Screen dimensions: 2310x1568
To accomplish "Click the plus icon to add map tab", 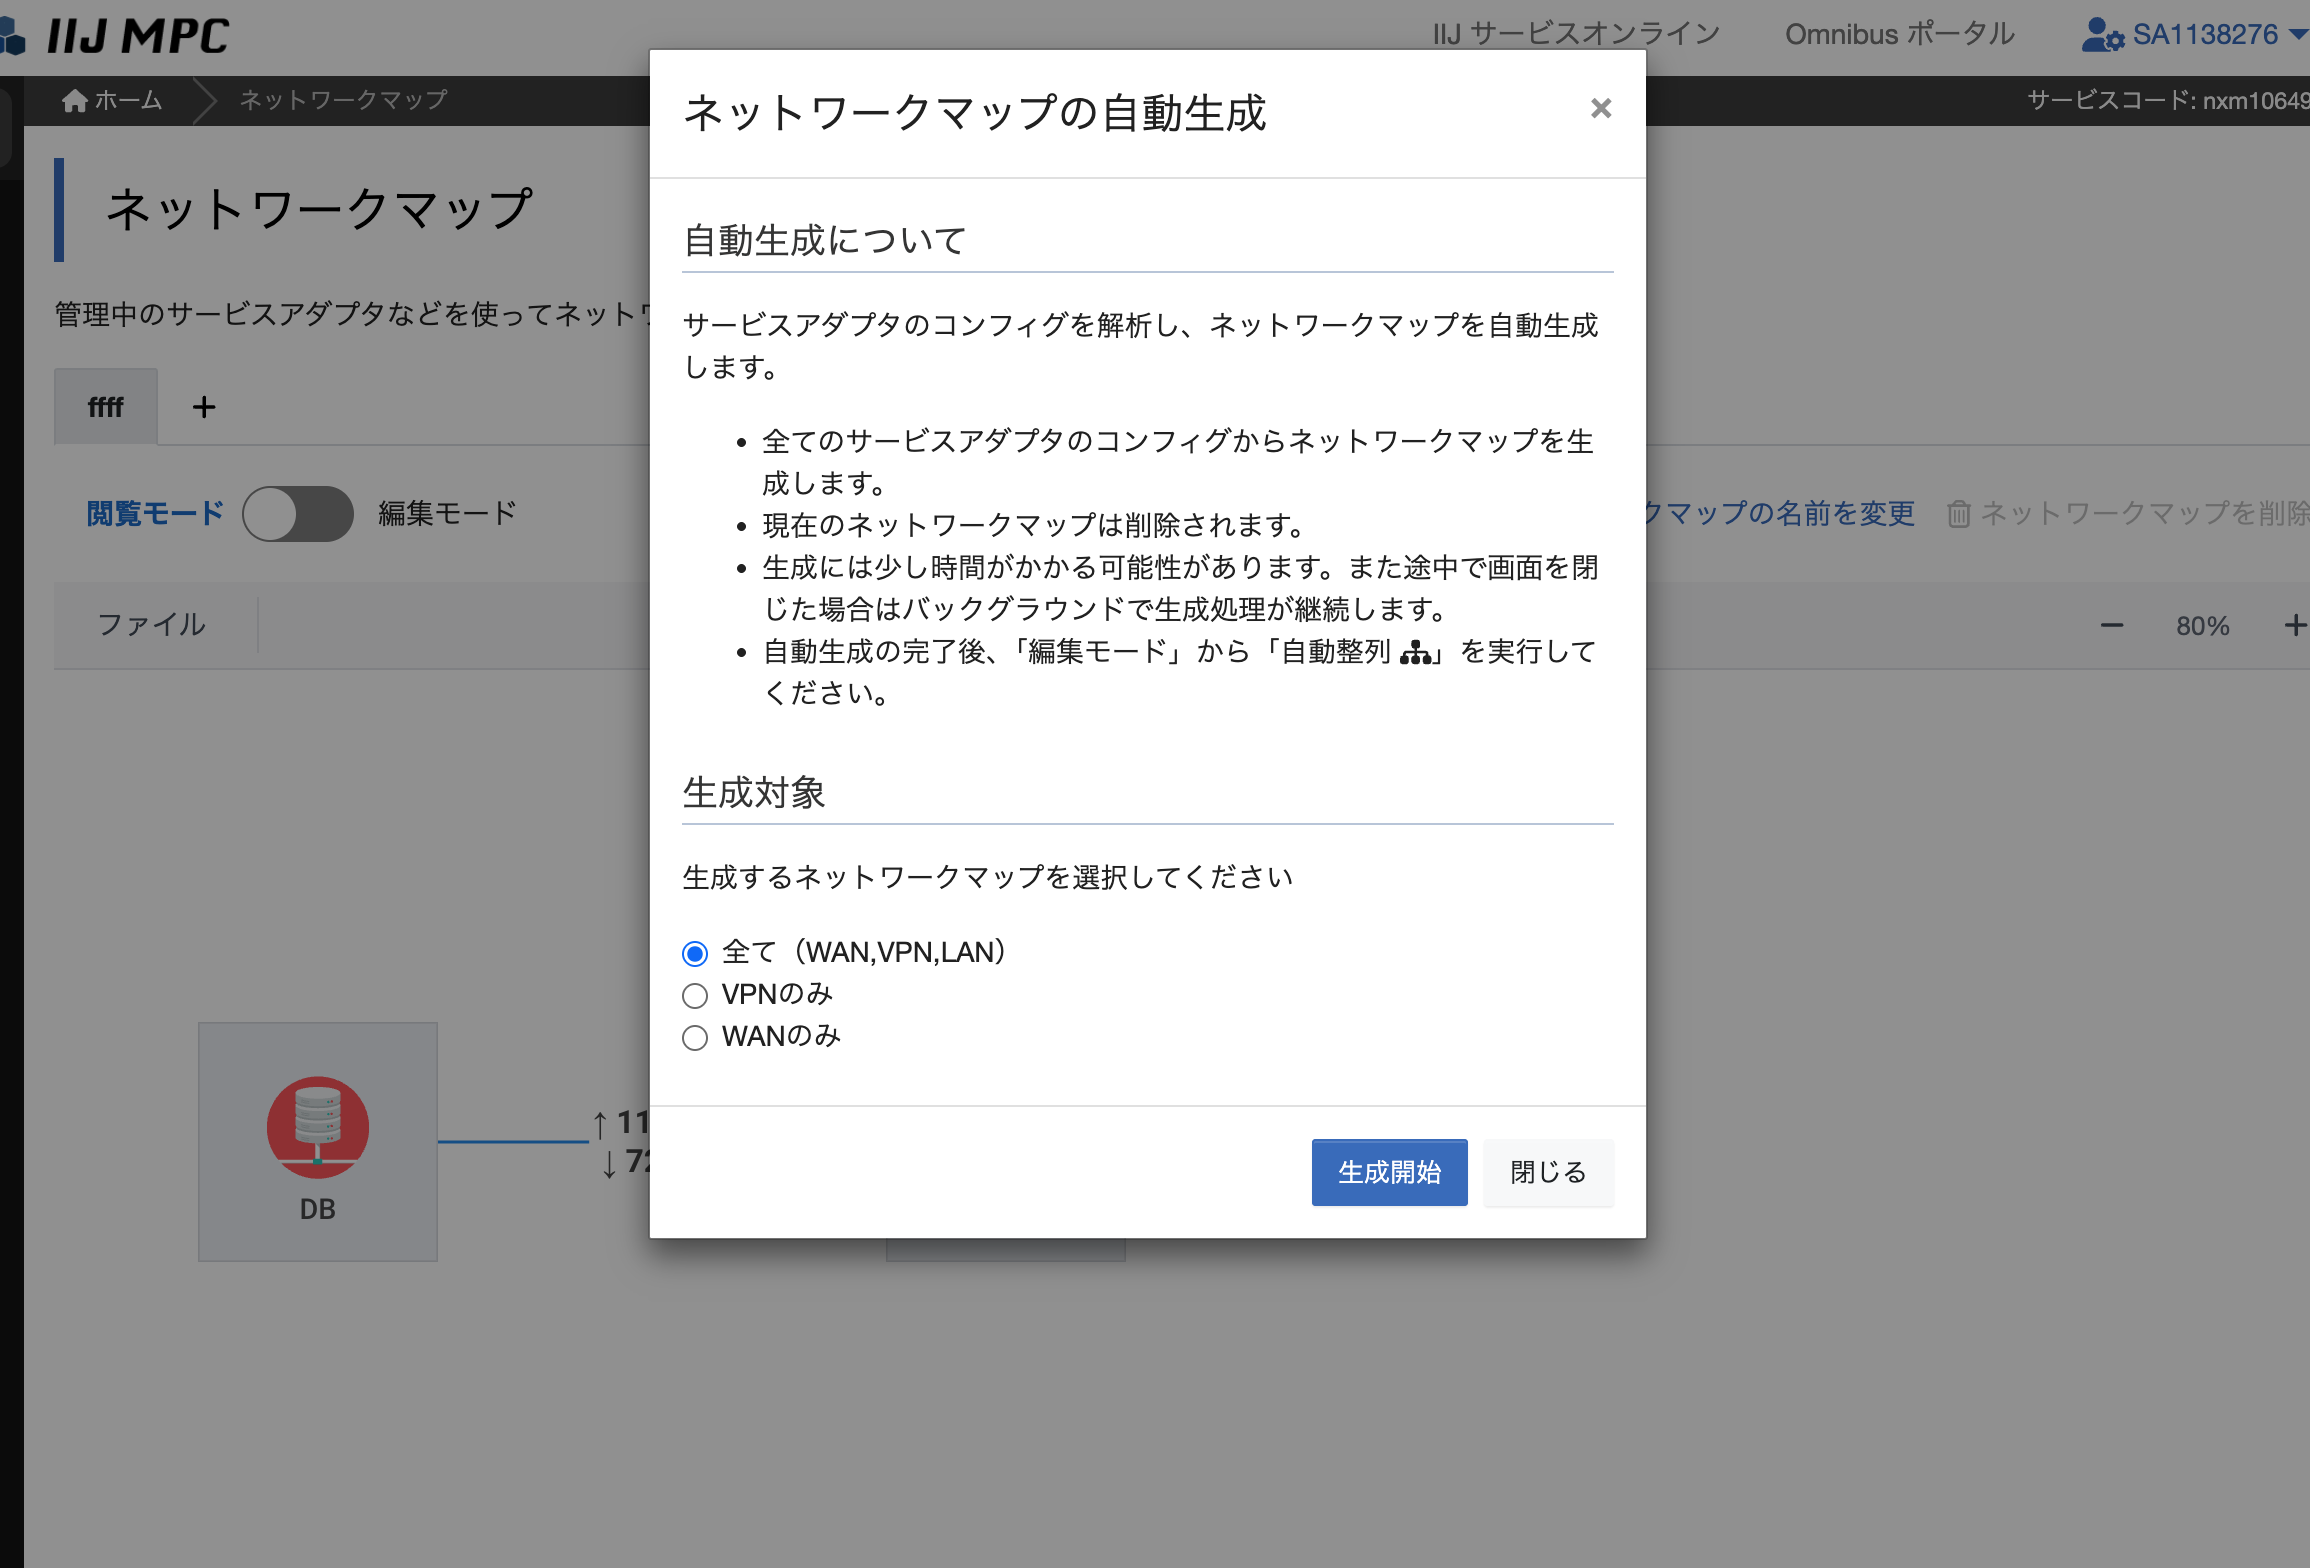I will (204, 407).
